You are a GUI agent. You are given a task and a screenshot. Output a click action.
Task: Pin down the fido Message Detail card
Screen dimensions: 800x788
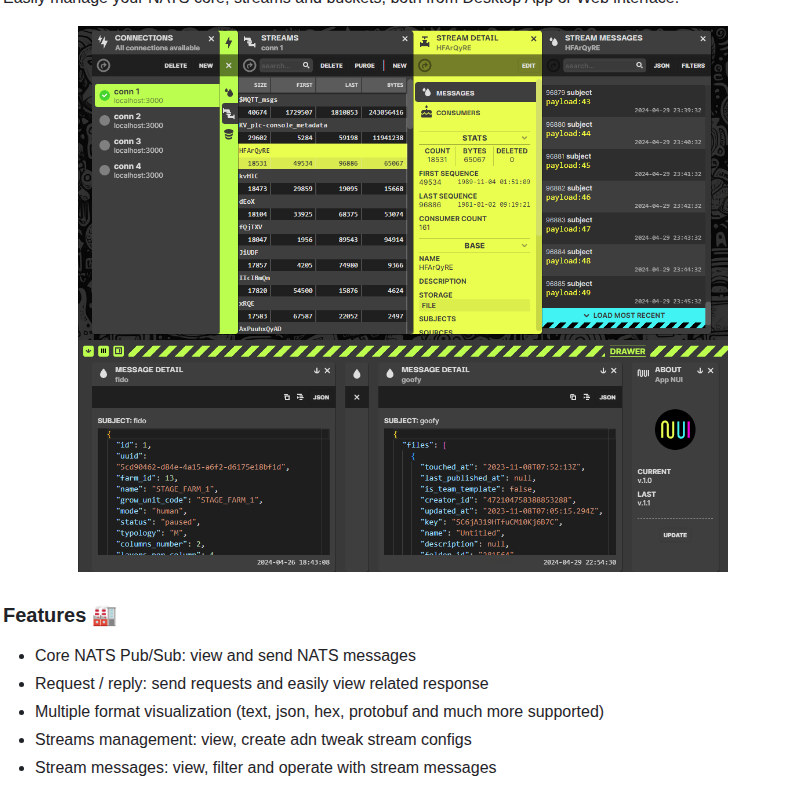click(x=317, y=371)
